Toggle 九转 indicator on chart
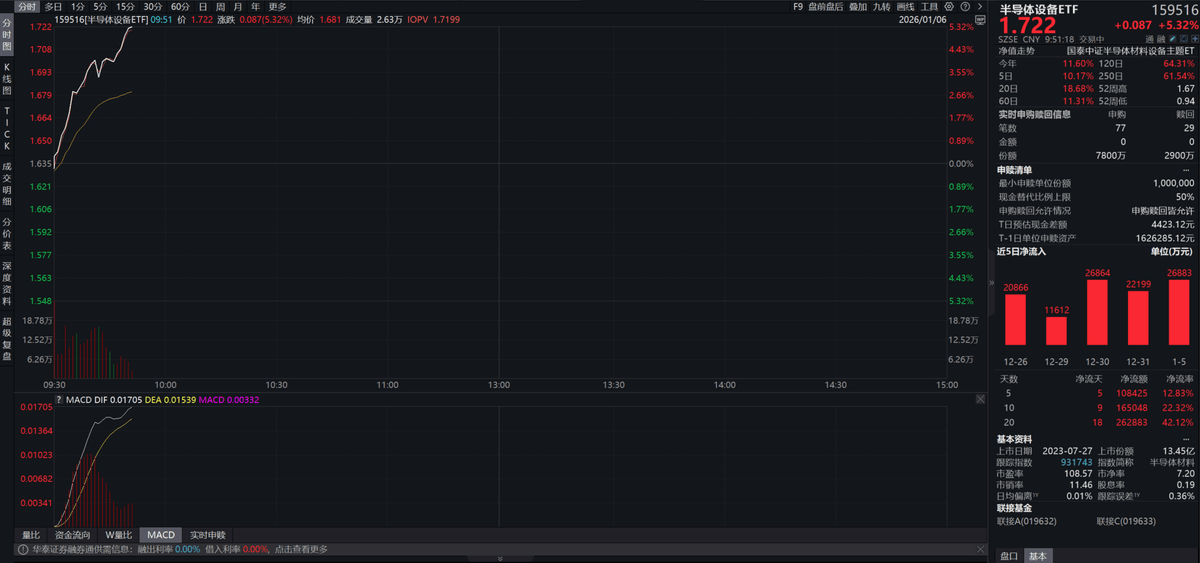This screenshot has width=1200, height=563. 881,6
